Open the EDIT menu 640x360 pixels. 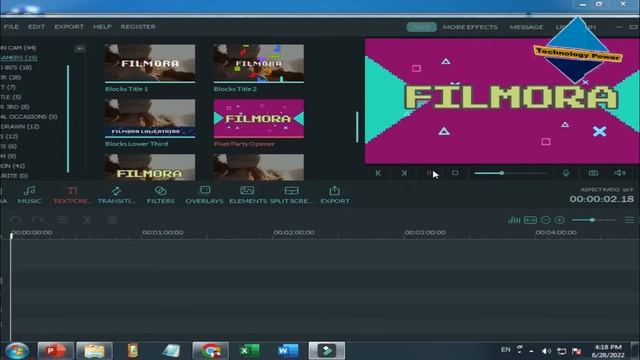(36, 27)
